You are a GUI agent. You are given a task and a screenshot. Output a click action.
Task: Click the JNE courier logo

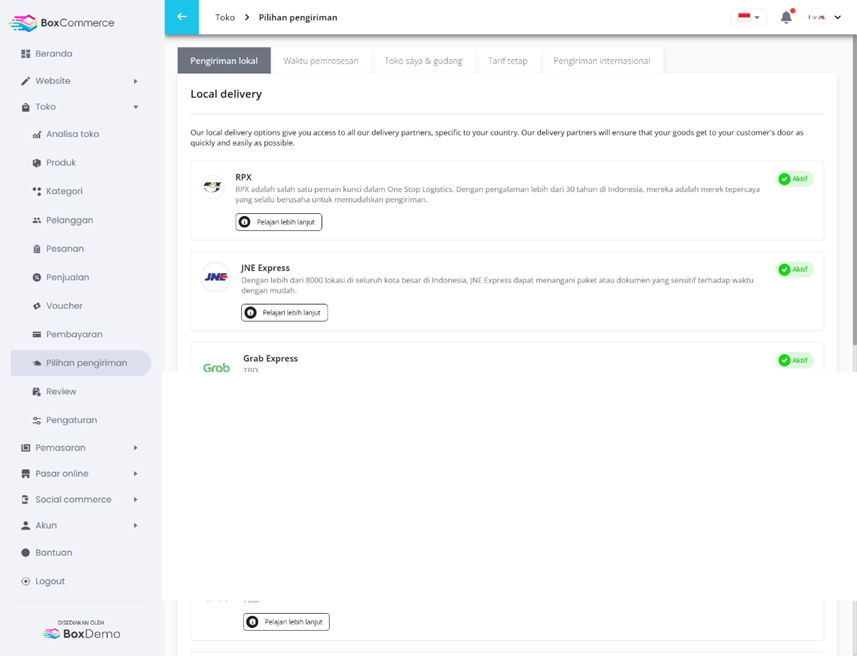click(x=215, y=277)
